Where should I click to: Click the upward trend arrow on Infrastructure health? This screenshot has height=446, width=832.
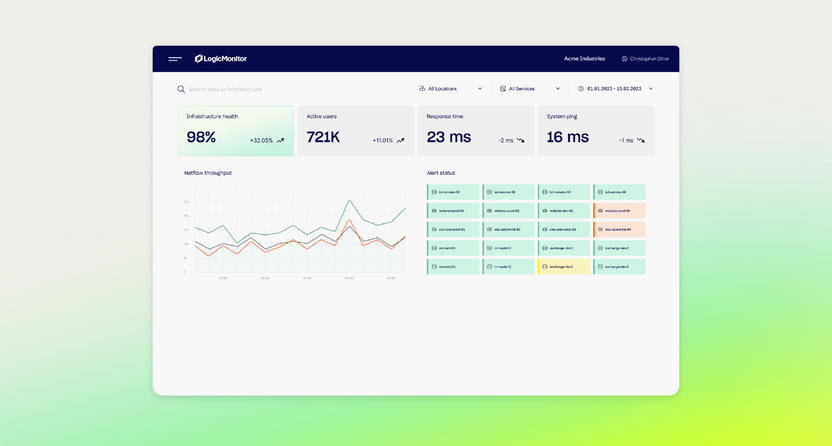pyautogui.click(x=281, y=141)
